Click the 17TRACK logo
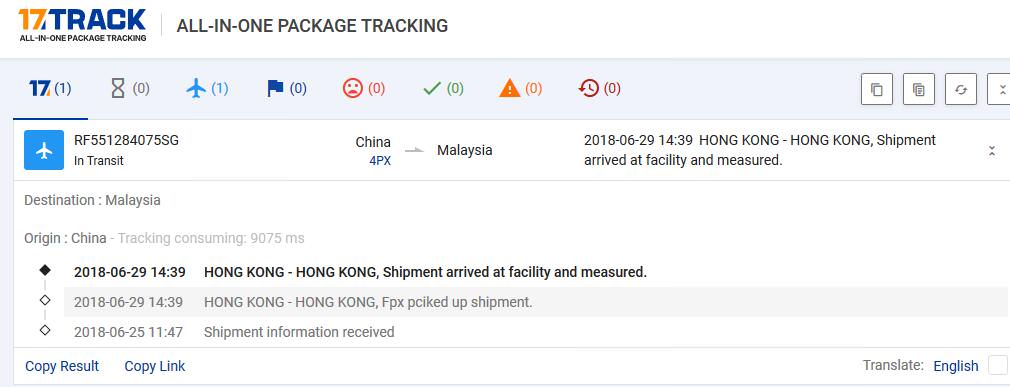Screen dimensions: 1010x387 tap(82, 26)
